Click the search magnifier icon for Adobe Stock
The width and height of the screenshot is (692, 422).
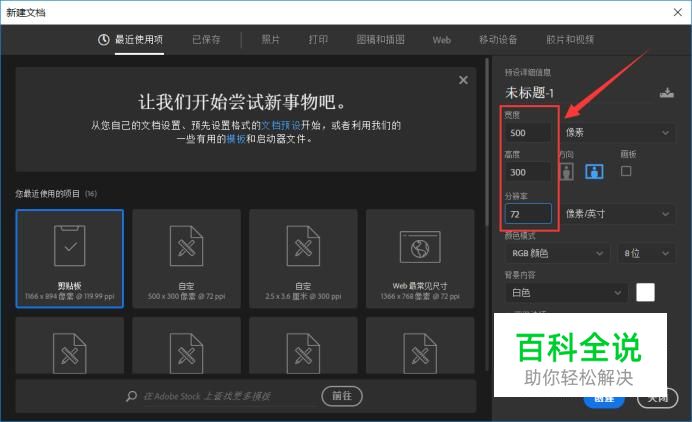[x=131, y=396]
